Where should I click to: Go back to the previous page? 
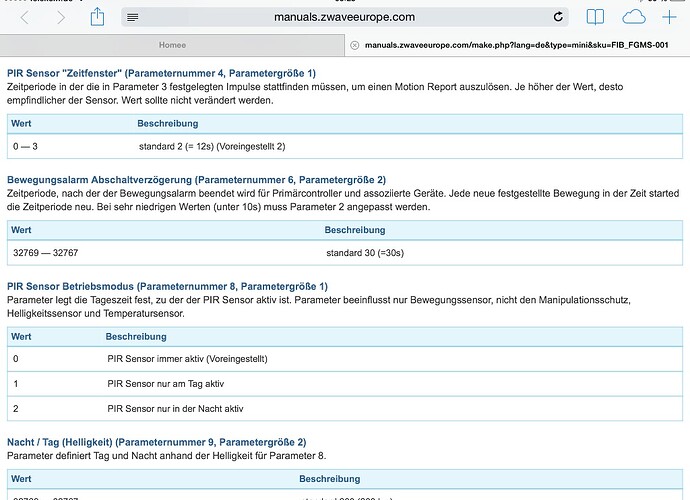coord(25,17)
